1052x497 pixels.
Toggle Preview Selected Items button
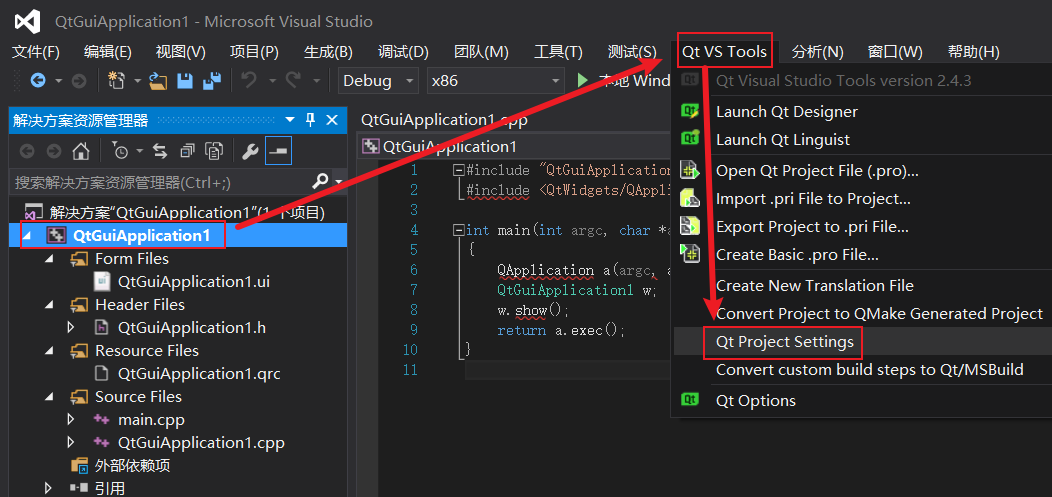278,151
